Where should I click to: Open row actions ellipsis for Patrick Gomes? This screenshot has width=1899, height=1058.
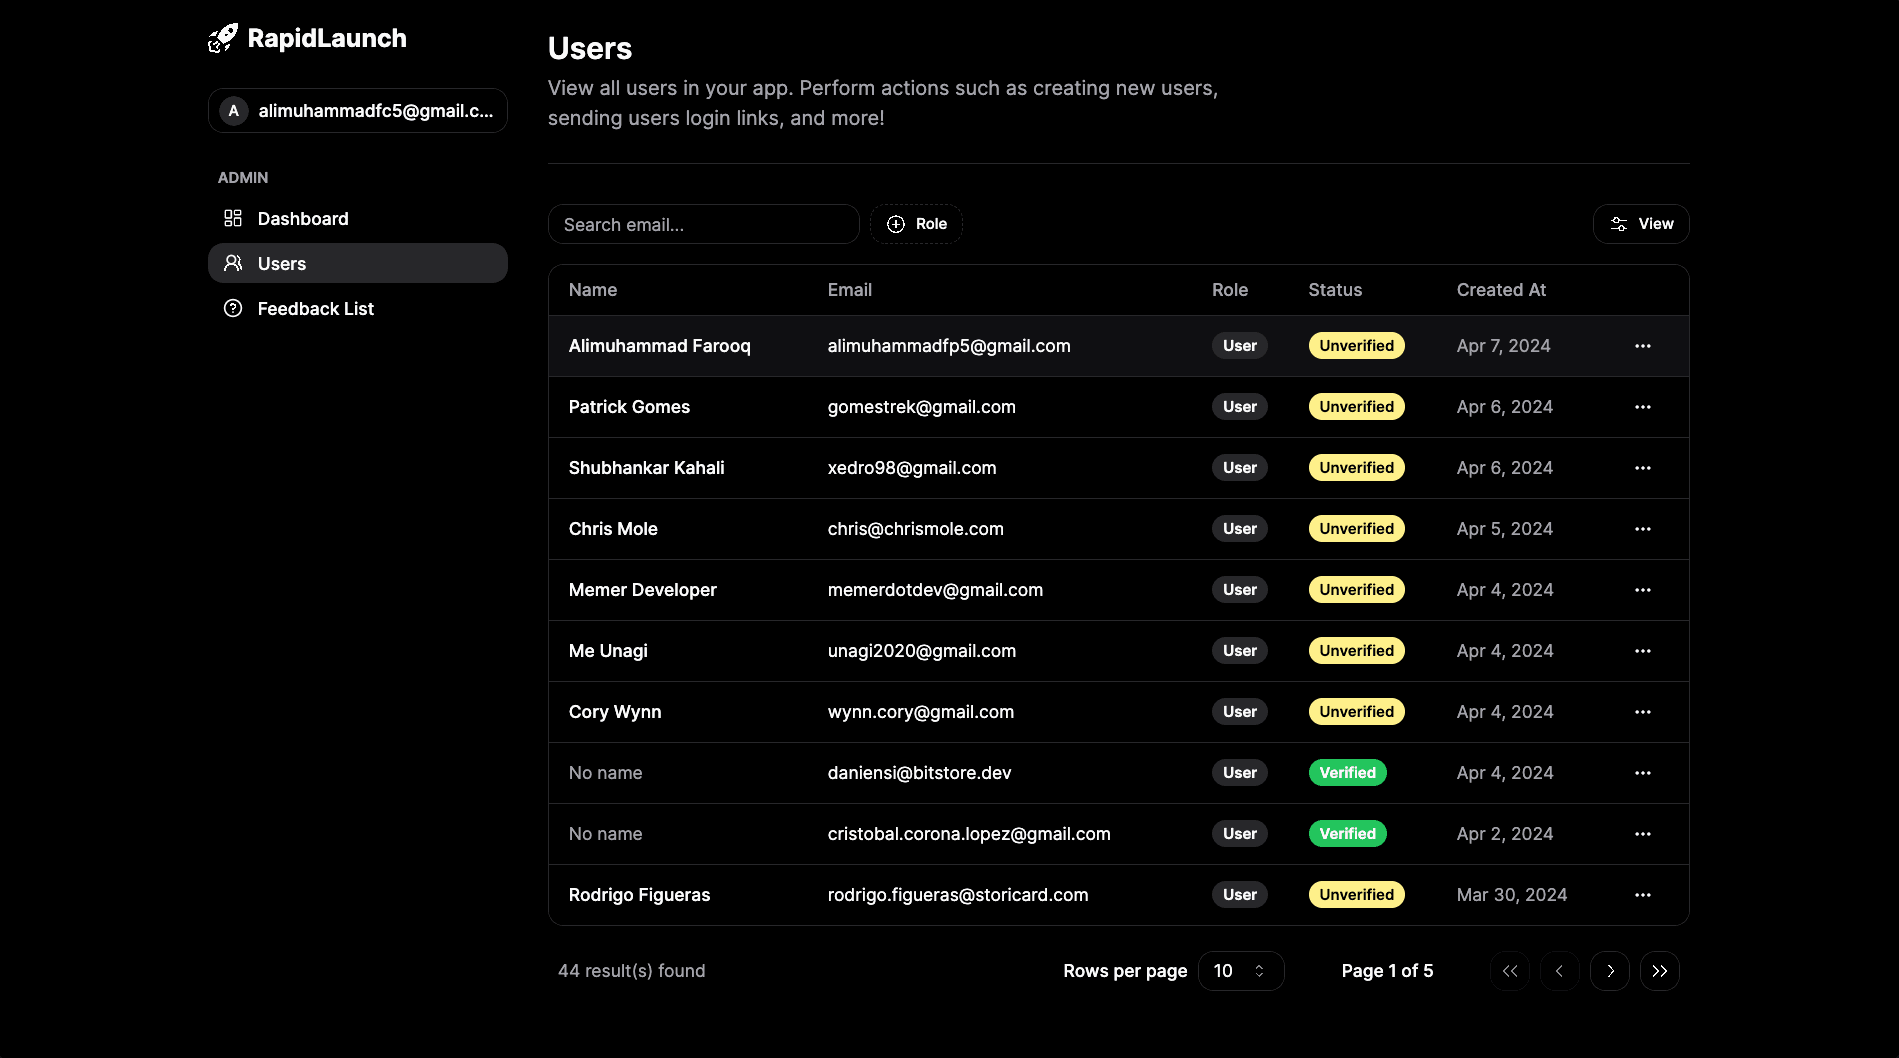(x=1642, y=407)
